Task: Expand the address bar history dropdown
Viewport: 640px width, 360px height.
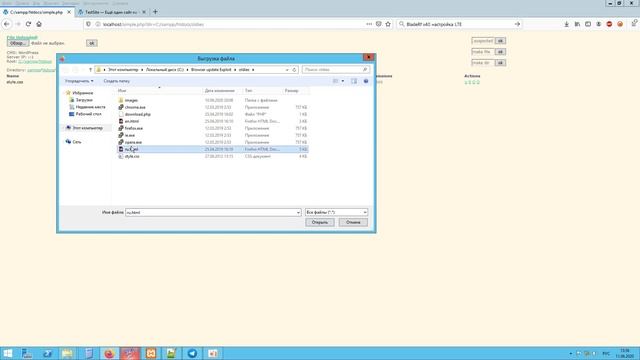Action: (x=287, y=69)
